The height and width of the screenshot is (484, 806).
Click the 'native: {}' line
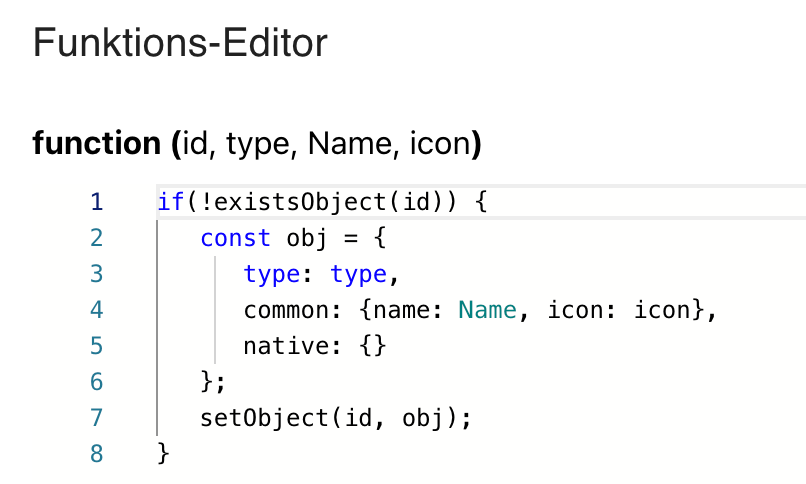coord(314,346)
